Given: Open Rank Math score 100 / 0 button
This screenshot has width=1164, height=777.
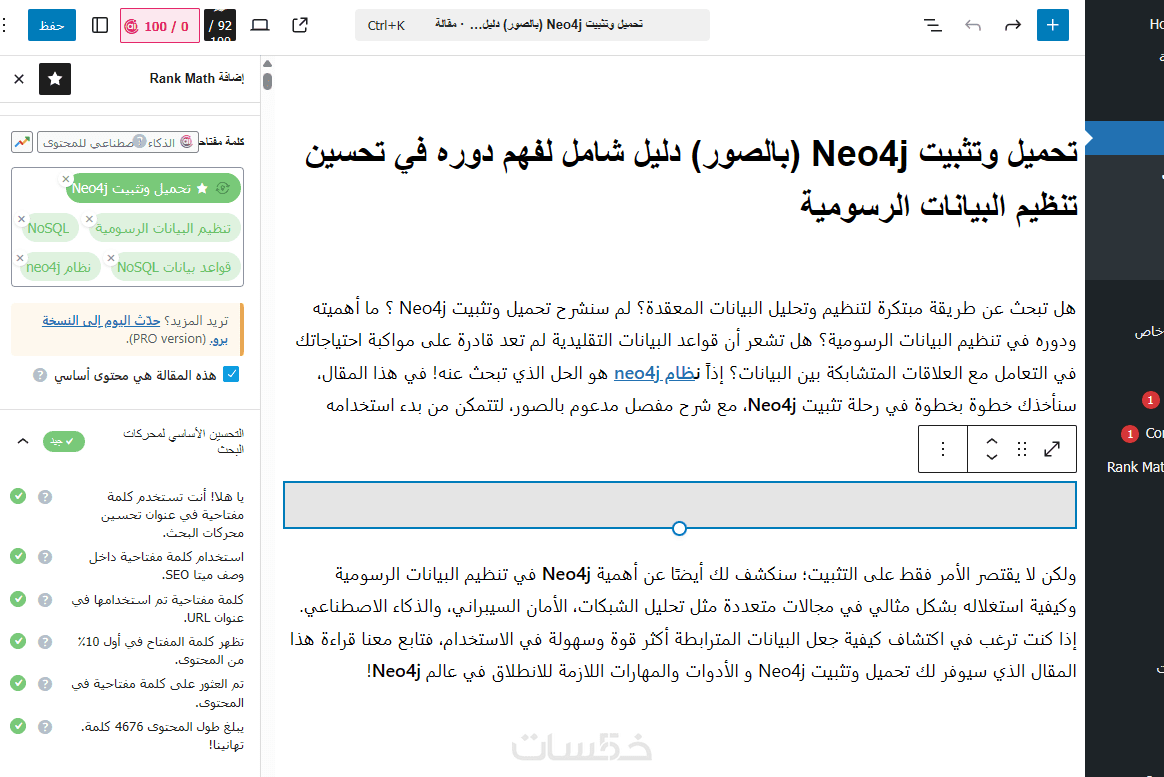Looking at the screenshot, I should point(160,26).
